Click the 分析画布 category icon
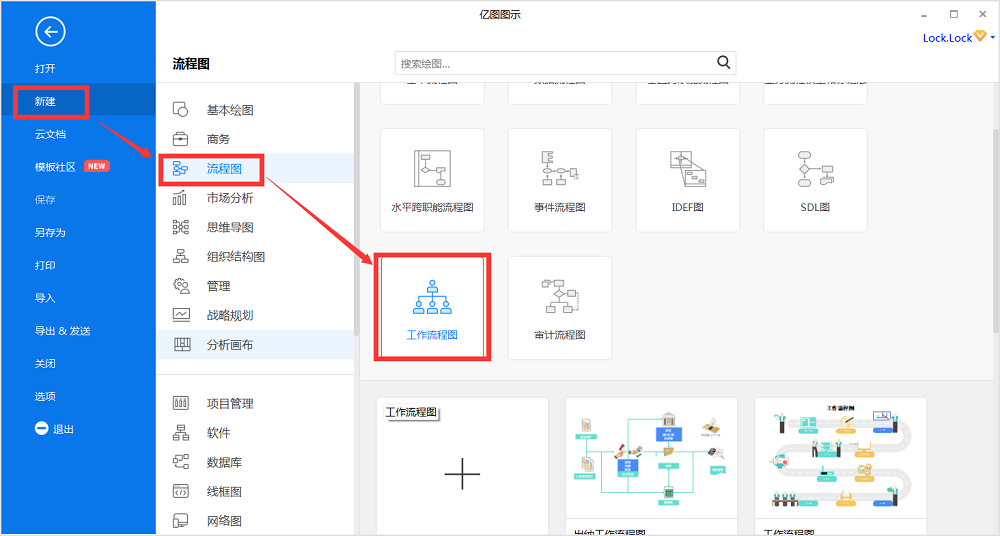 pyautogui.click(x=182, y=345)
